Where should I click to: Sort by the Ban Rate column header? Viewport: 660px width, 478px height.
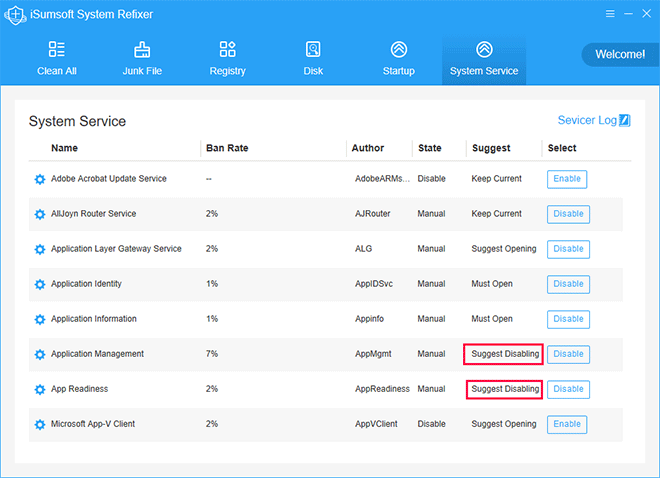tap(227, 148)
